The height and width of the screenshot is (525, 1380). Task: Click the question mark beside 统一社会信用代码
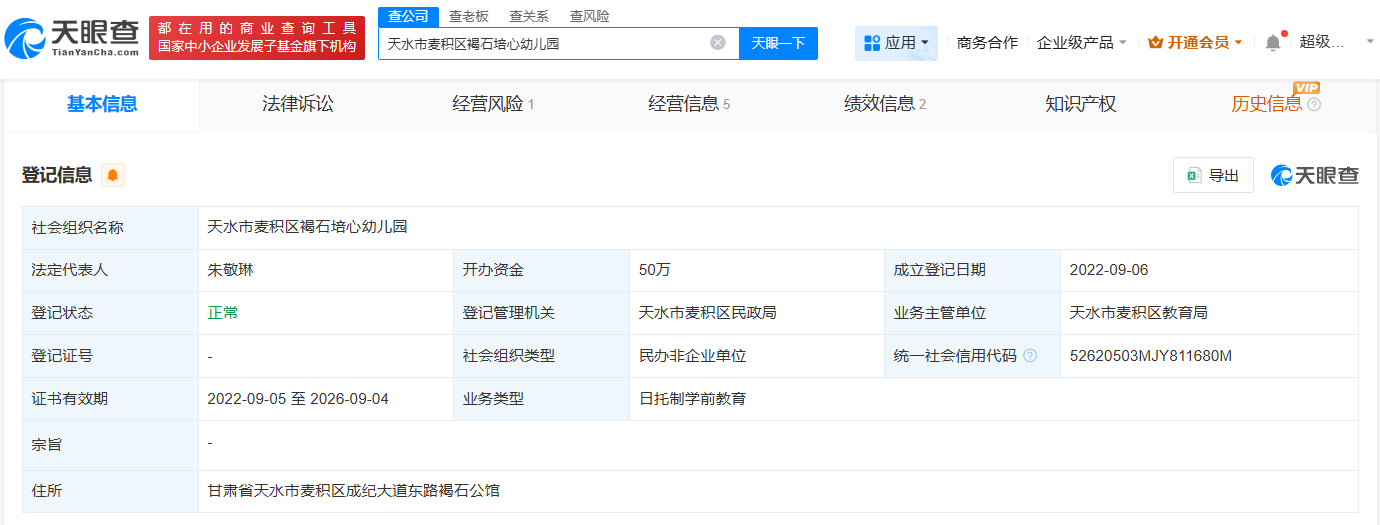tap(1030, 356)
